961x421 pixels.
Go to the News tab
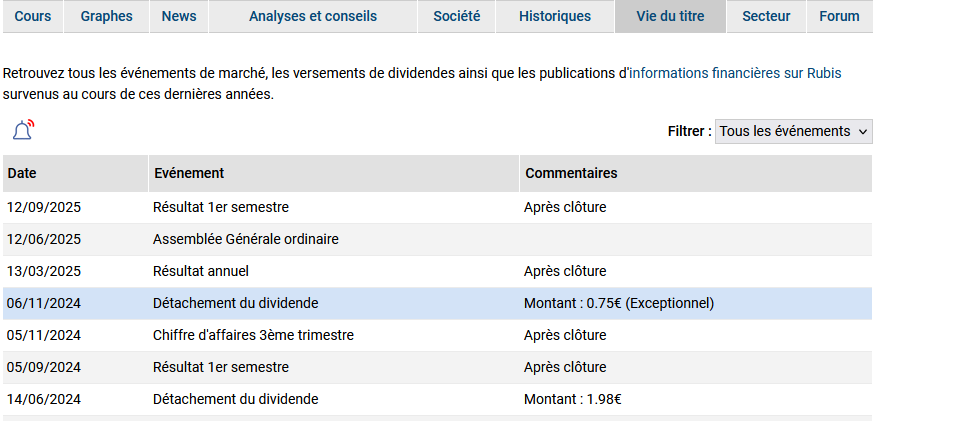pos(179,17)
